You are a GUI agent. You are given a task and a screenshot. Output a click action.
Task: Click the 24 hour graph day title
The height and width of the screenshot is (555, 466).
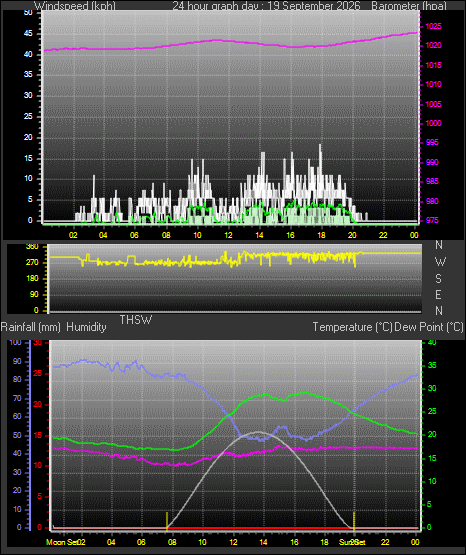pyautogui.click(x=266, y=6)
